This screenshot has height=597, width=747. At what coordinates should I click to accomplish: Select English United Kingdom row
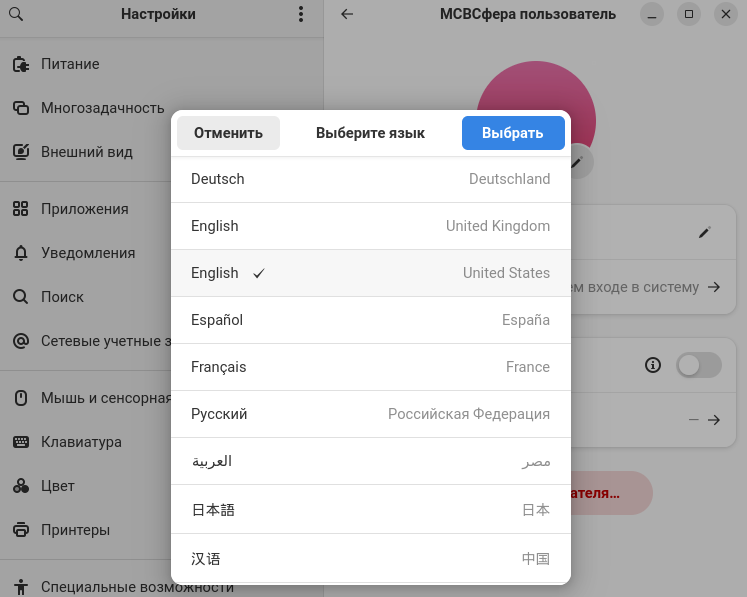371,226
